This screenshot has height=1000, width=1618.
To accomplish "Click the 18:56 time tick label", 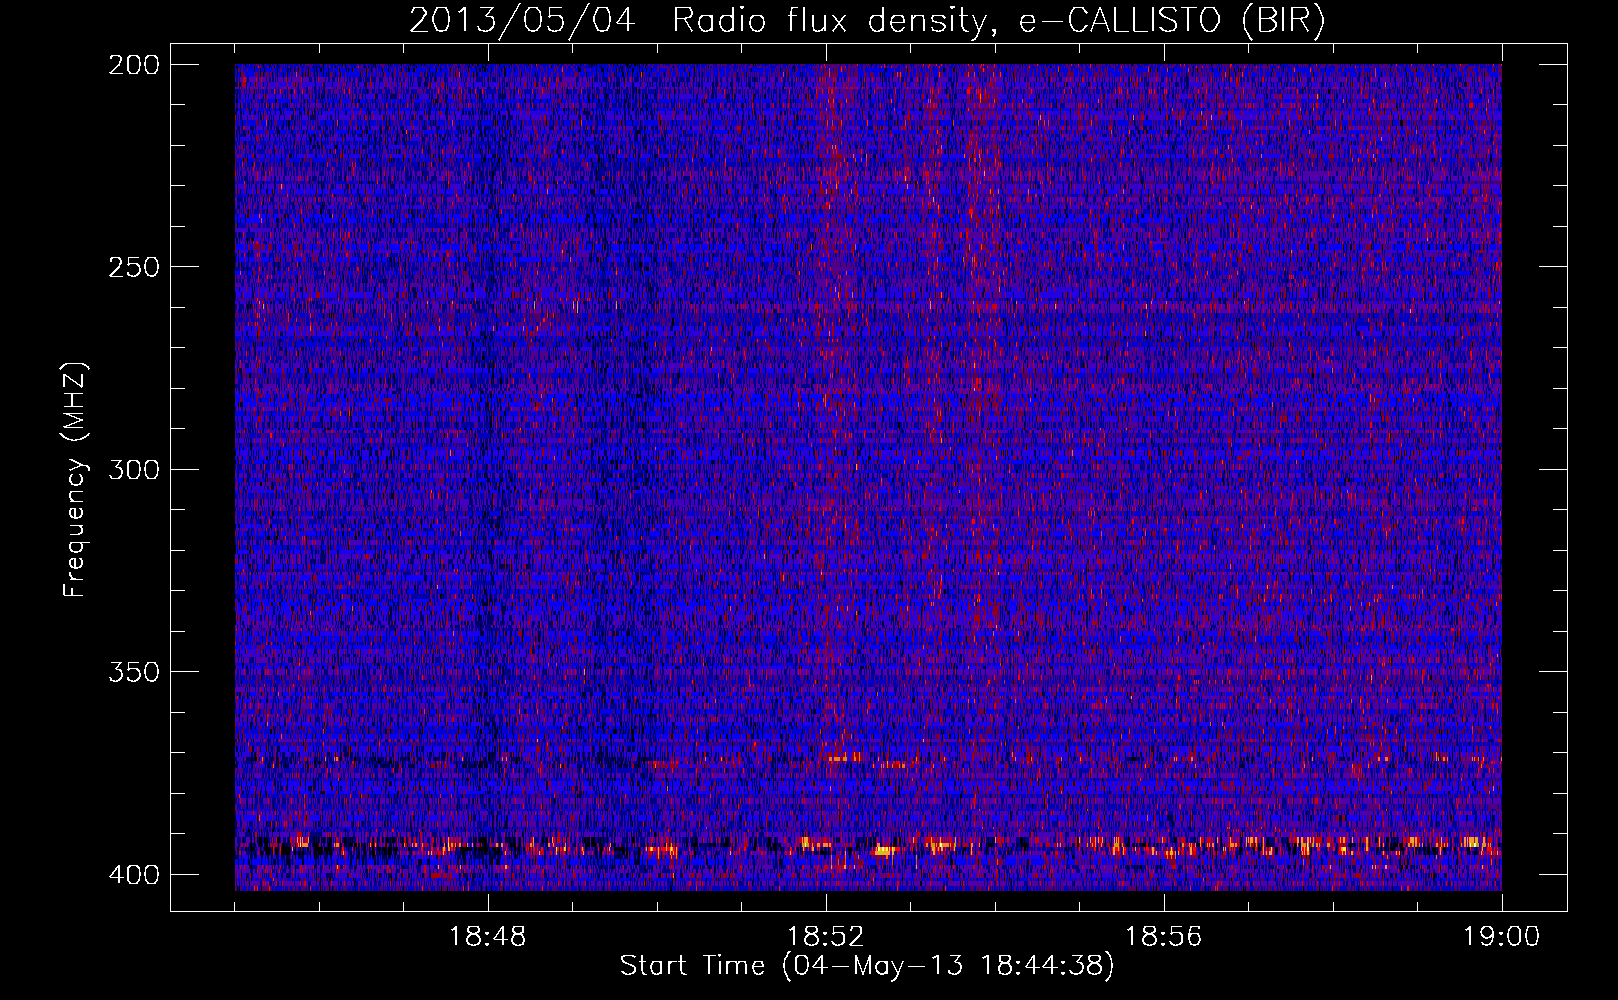I will (x=1164, y=937).
